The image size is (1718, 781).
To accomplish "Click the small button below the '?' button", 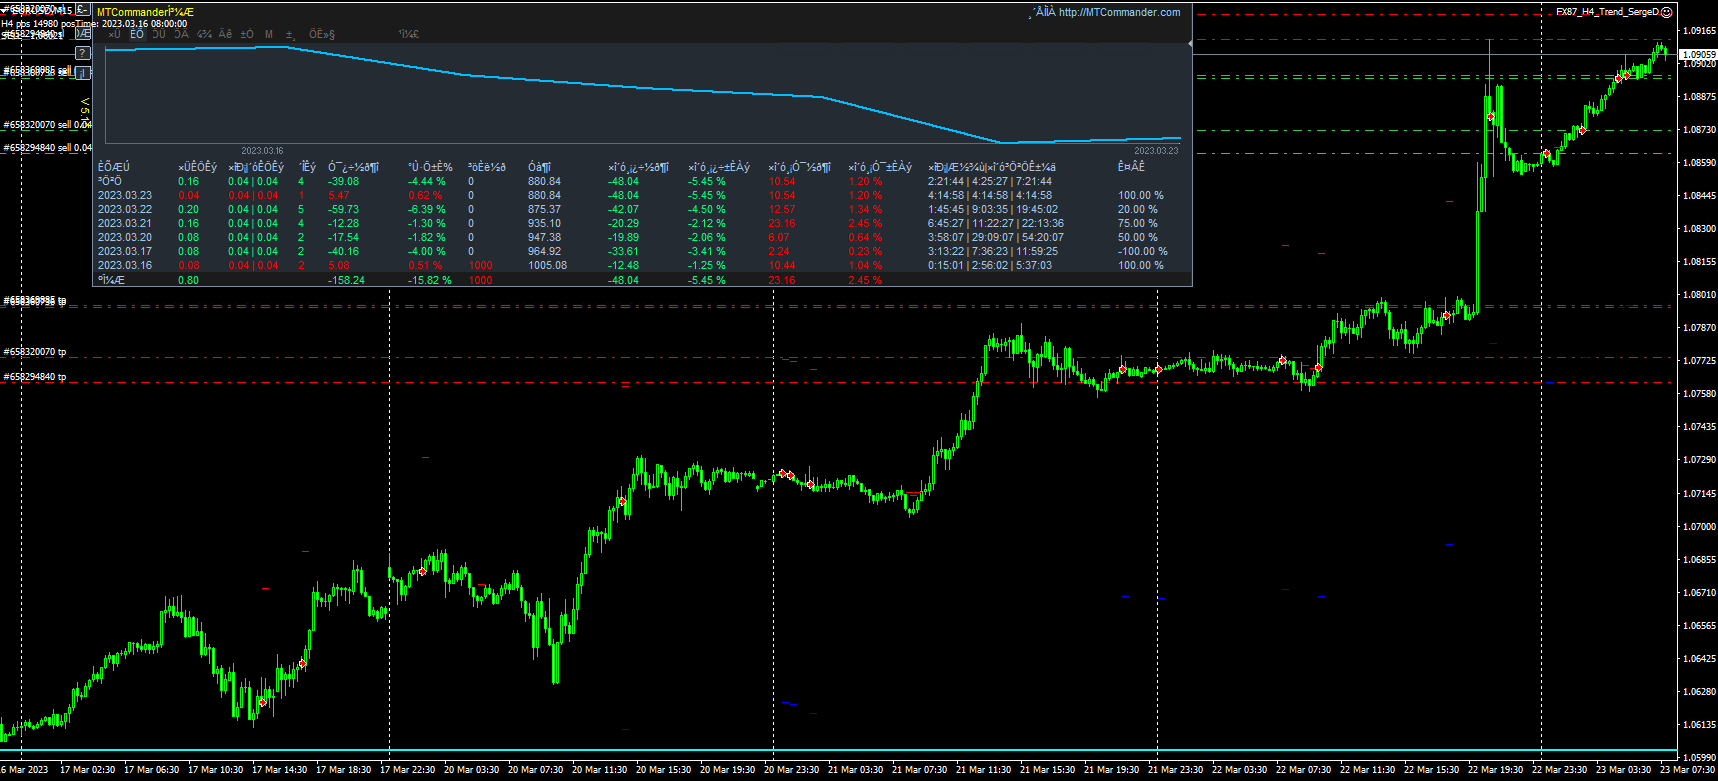I will [x=83, y=73].
